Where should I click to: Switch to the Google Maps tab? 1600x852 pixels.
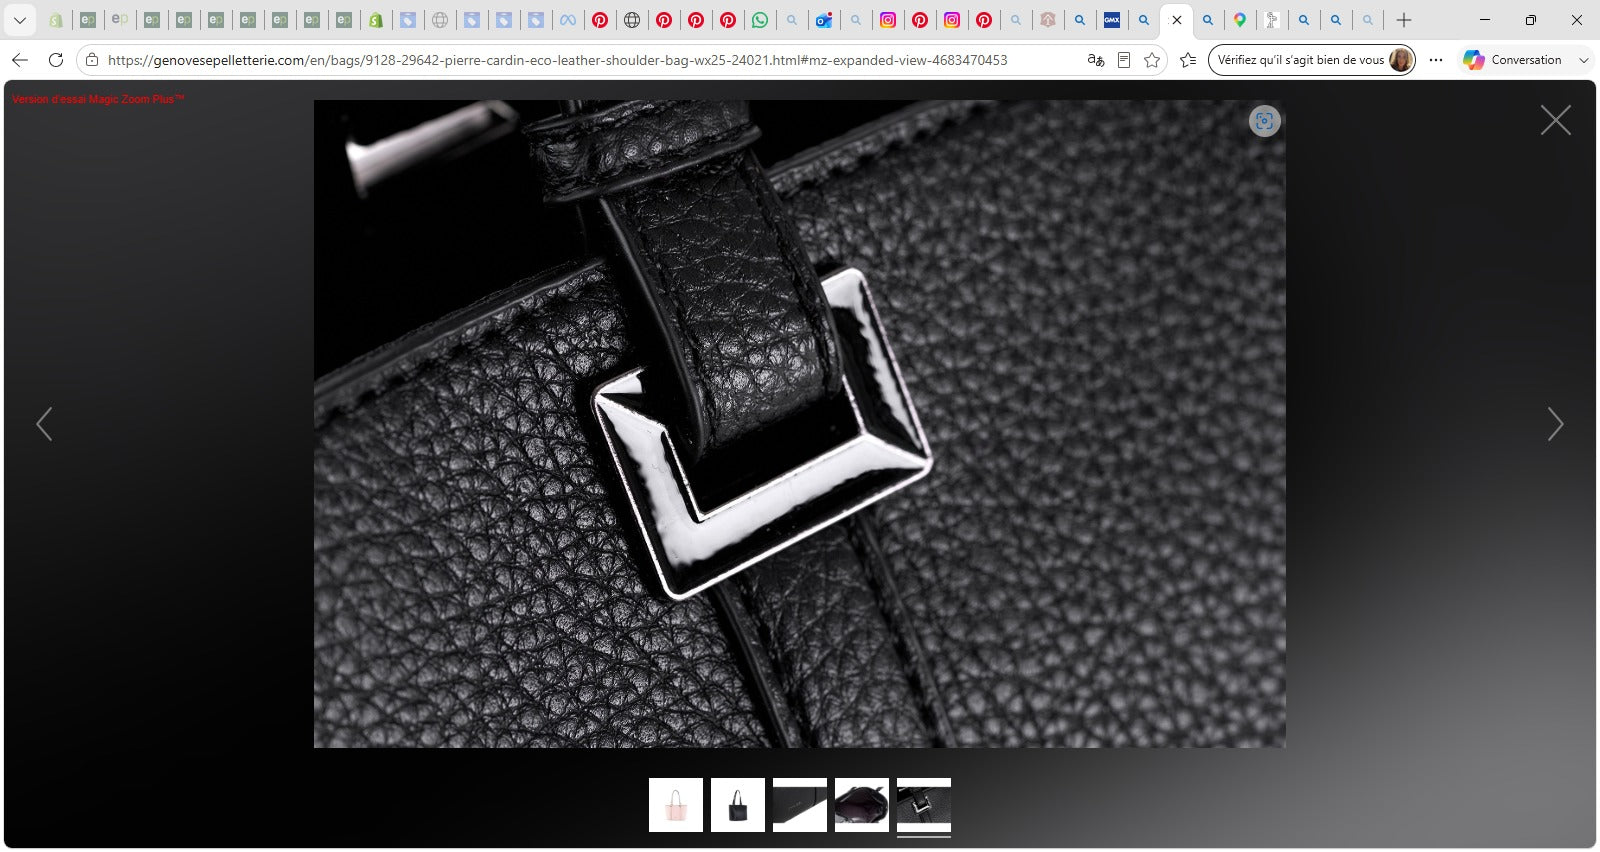coord(1240,20)
